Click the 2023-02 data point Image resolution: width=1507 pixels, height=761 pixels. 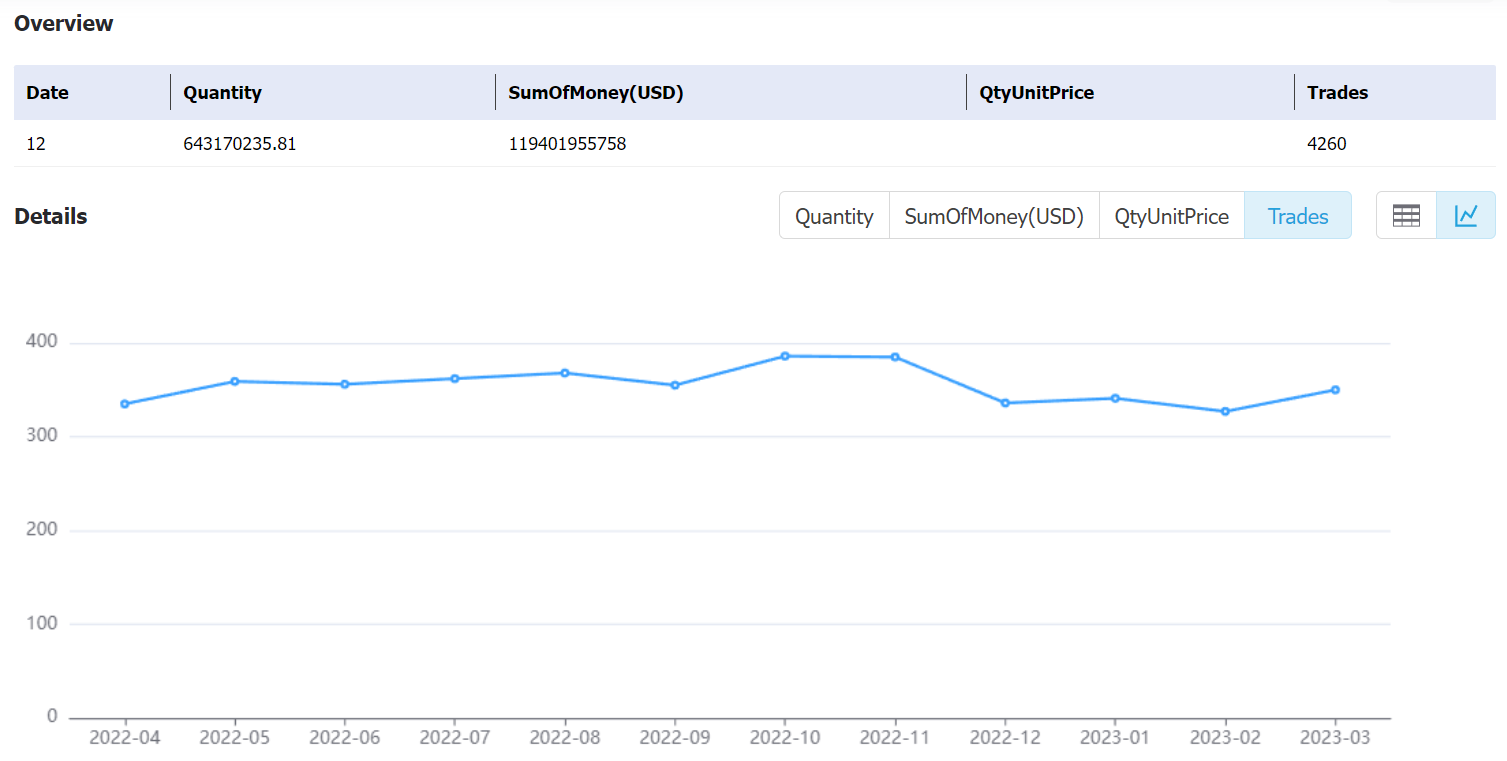pos(1225,411)
